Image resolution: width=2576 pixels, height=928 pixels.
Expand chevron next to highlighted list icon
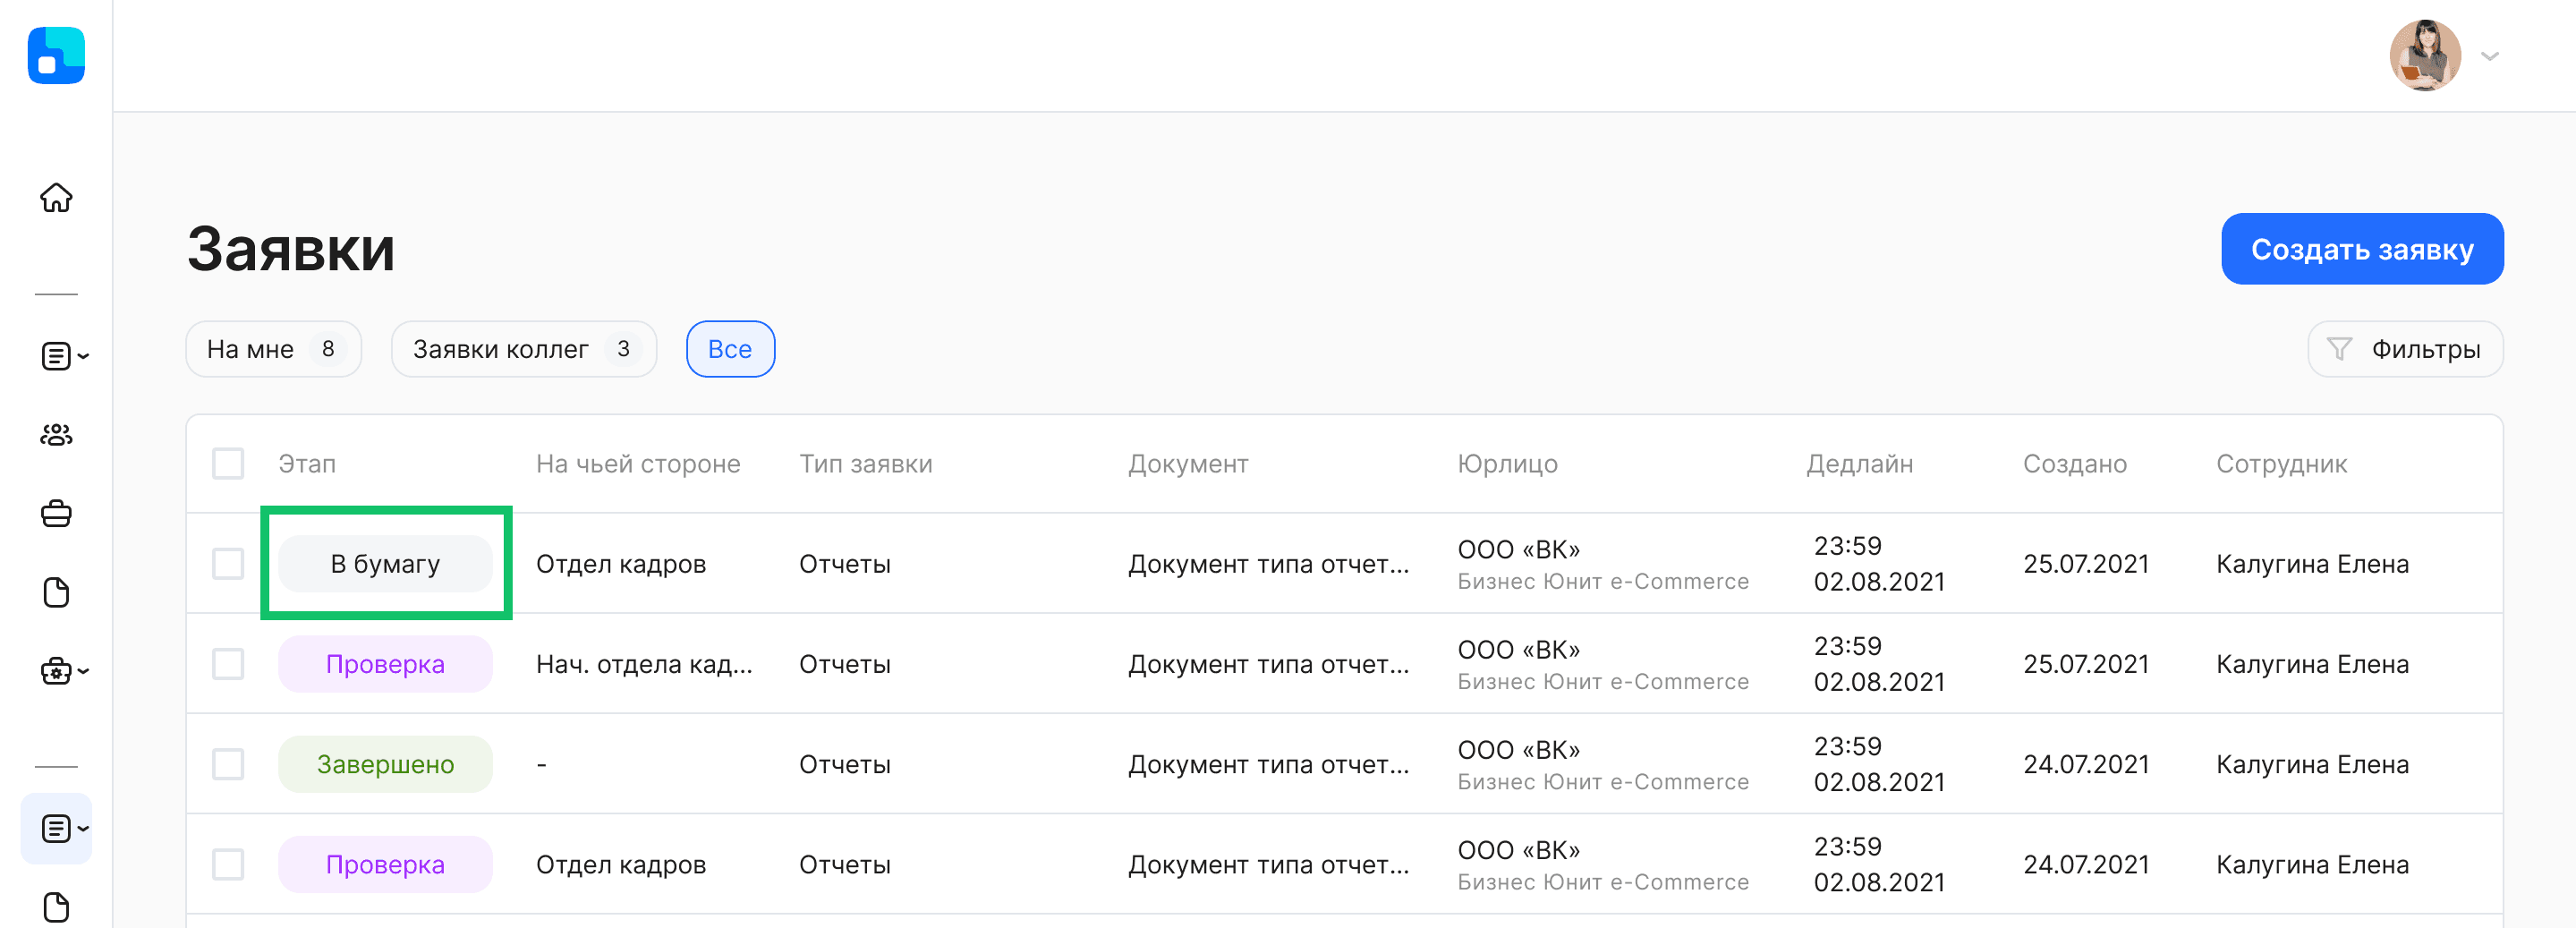tap(83, 829)
